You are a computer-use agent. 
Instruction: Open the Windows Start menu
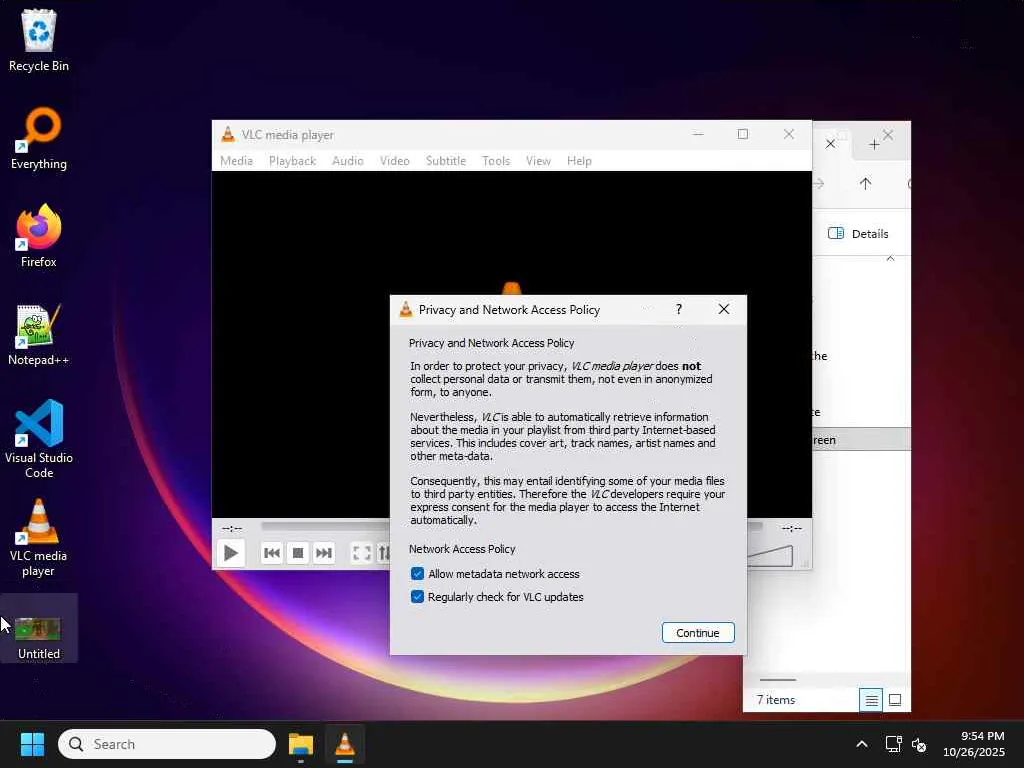click(x=32, y=744)
